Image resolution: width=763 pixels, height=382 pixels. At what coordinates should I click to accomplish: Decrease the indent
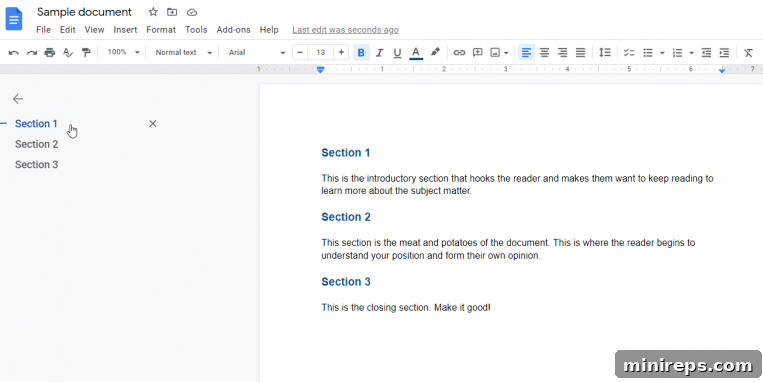(x=706, y=53)
